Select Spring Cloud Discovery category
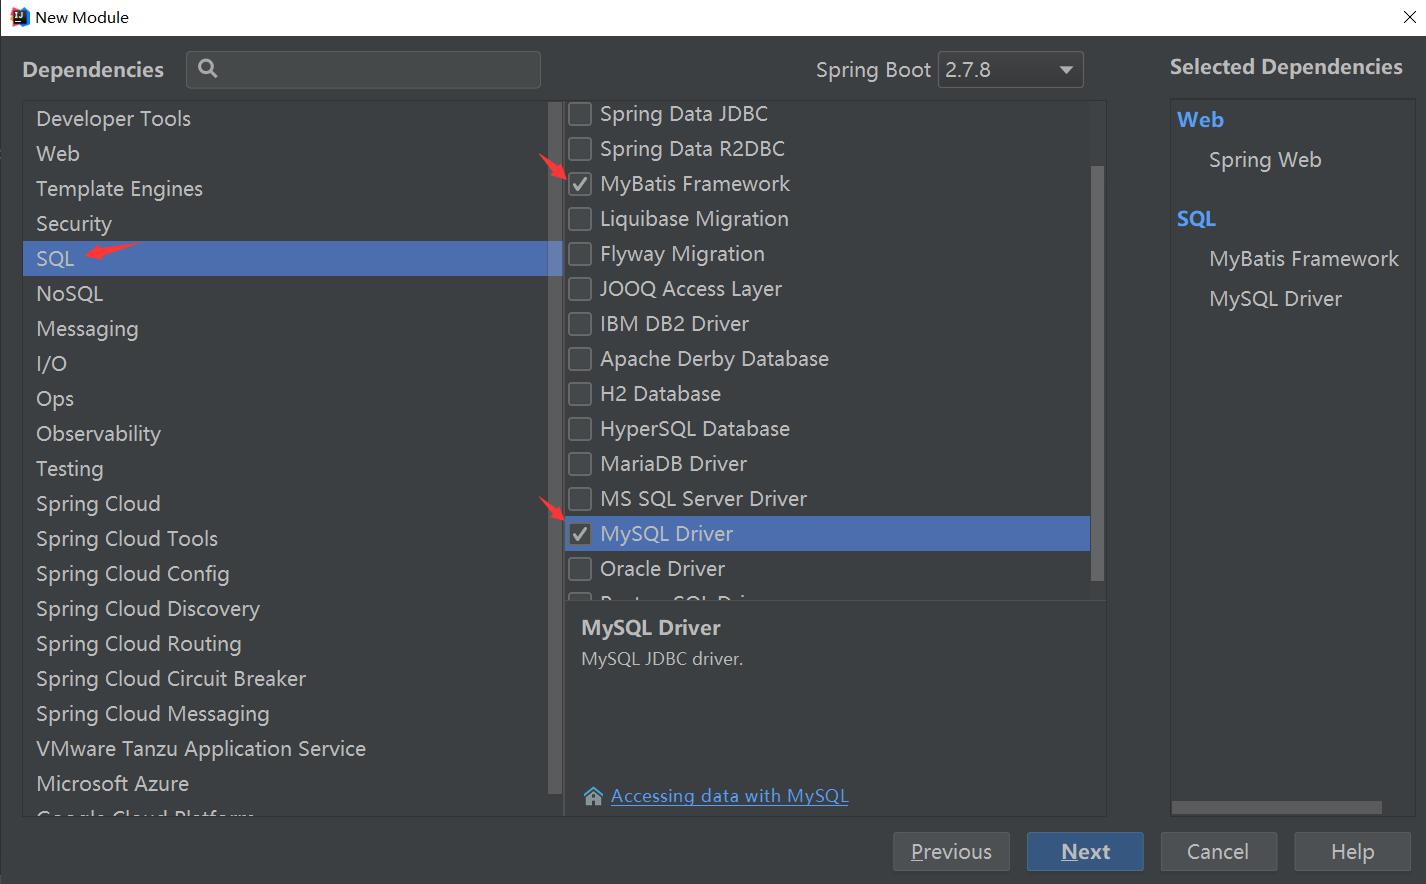 (x=286, y=609)
